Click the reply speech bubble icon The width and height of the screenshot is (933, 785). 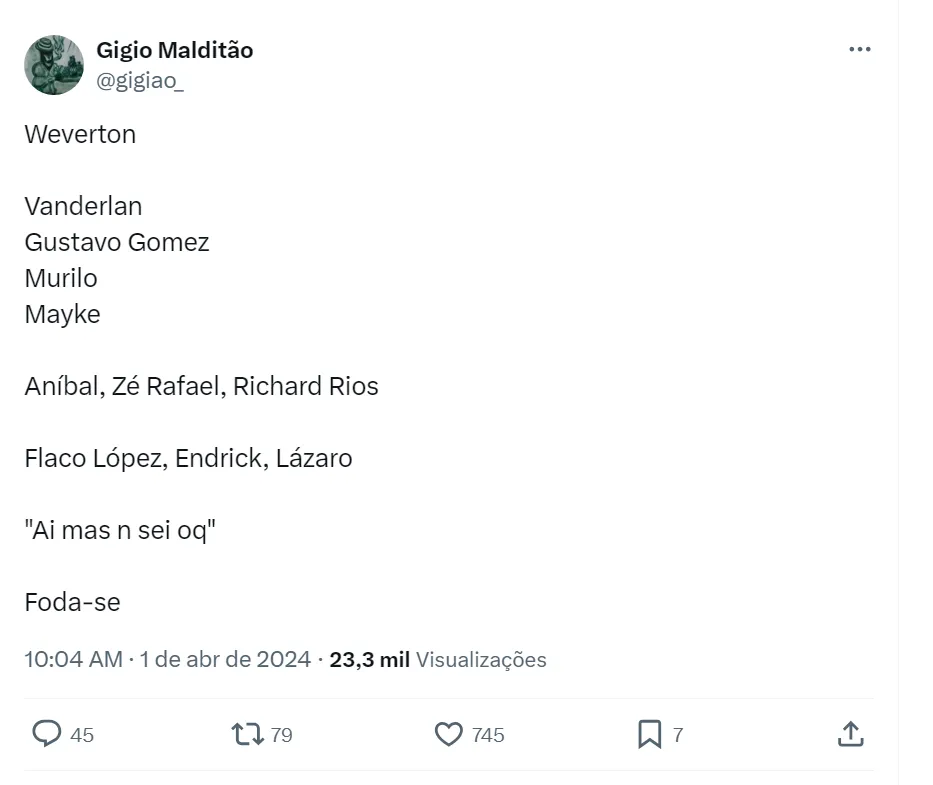point(46,735)
